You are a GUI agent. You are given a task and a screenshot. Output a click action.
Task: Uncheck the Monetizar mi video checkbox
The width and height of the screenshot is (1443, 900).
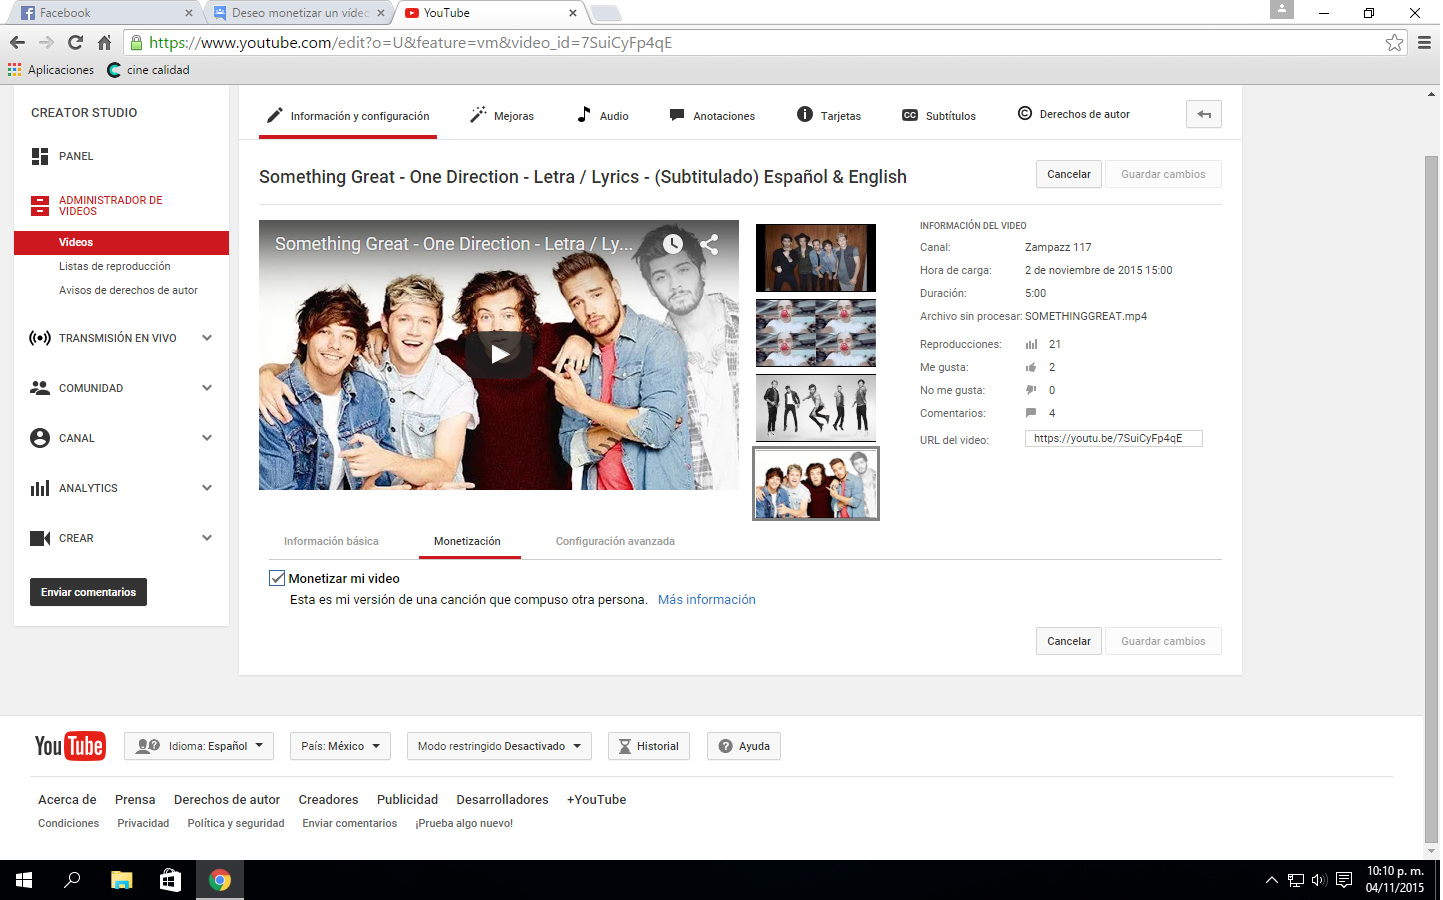pyautogui.click(x=277, y=578)
